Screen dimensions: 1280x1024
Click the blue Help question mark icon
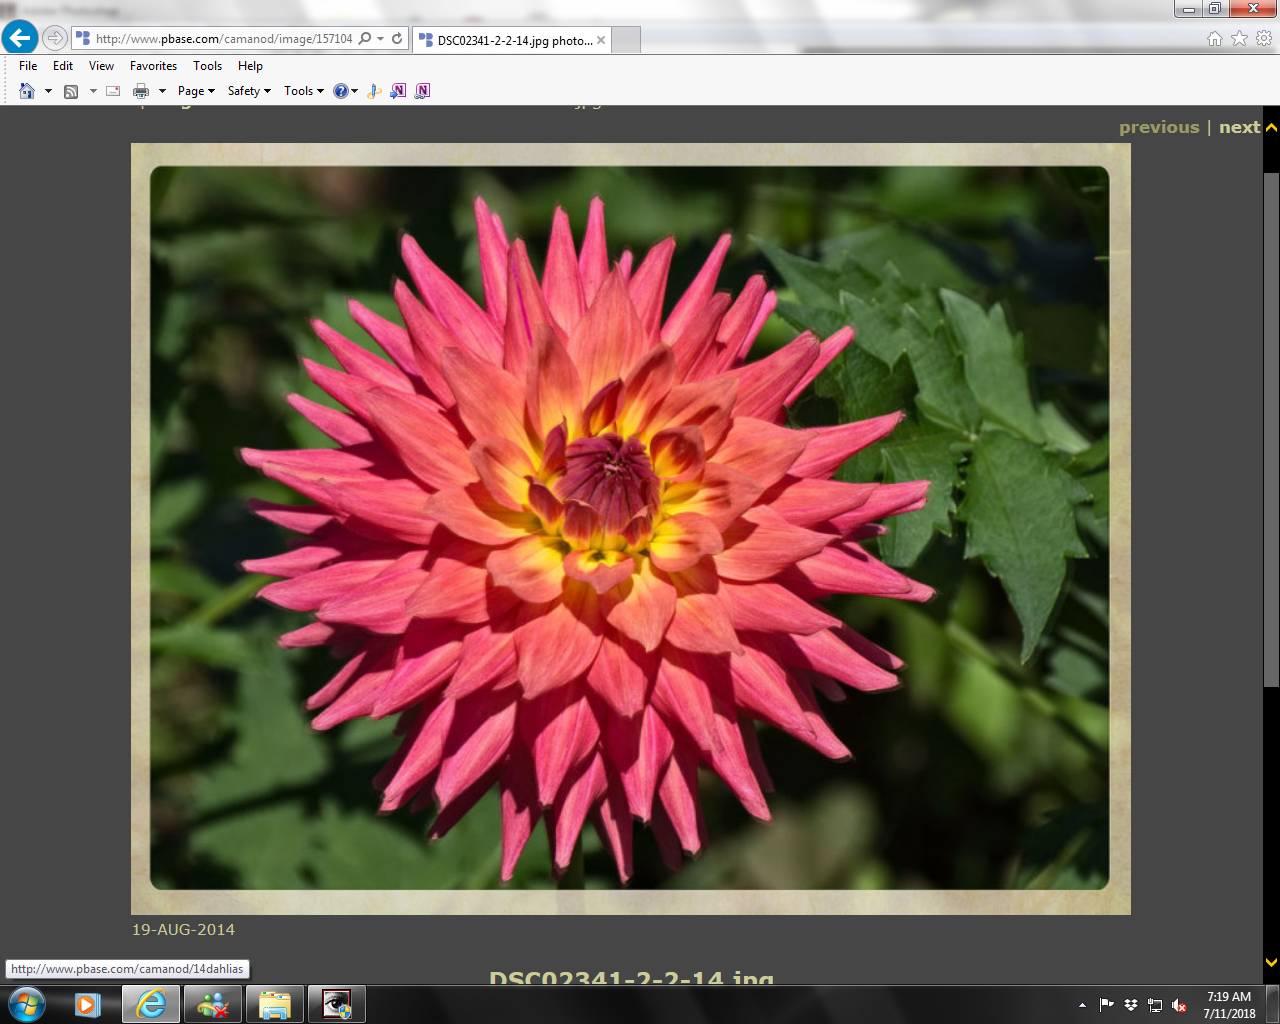click(x=341, y=91)
